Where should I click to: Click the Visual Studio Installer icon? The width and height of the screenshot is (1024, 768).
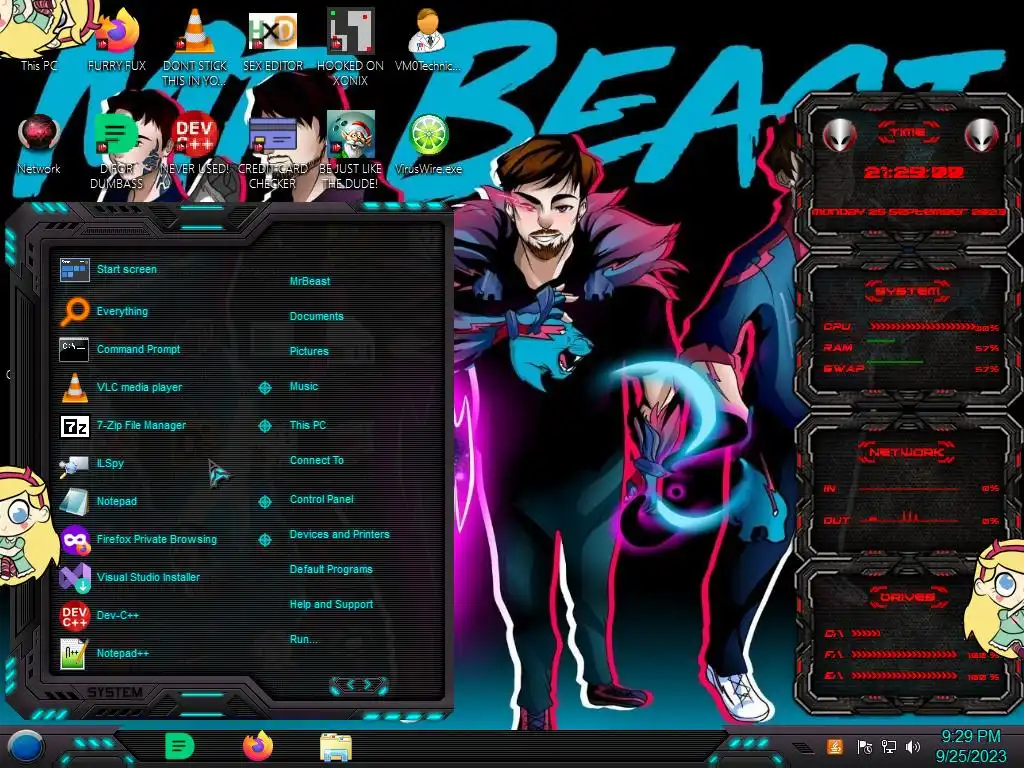tap(74, 577)
